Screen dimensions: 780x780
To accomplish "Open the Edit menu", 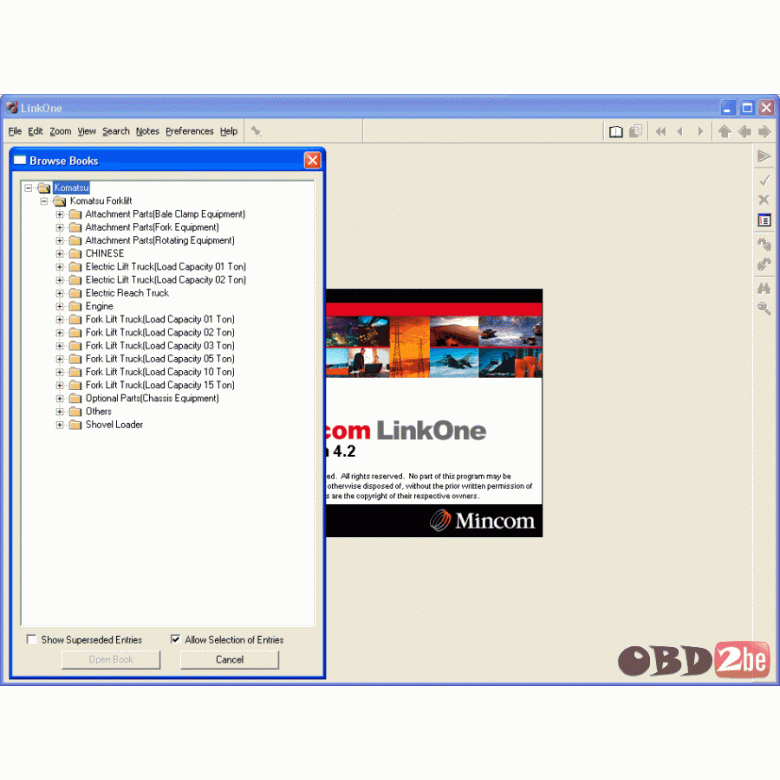I will pyautogui.click(x=35, y=131).
